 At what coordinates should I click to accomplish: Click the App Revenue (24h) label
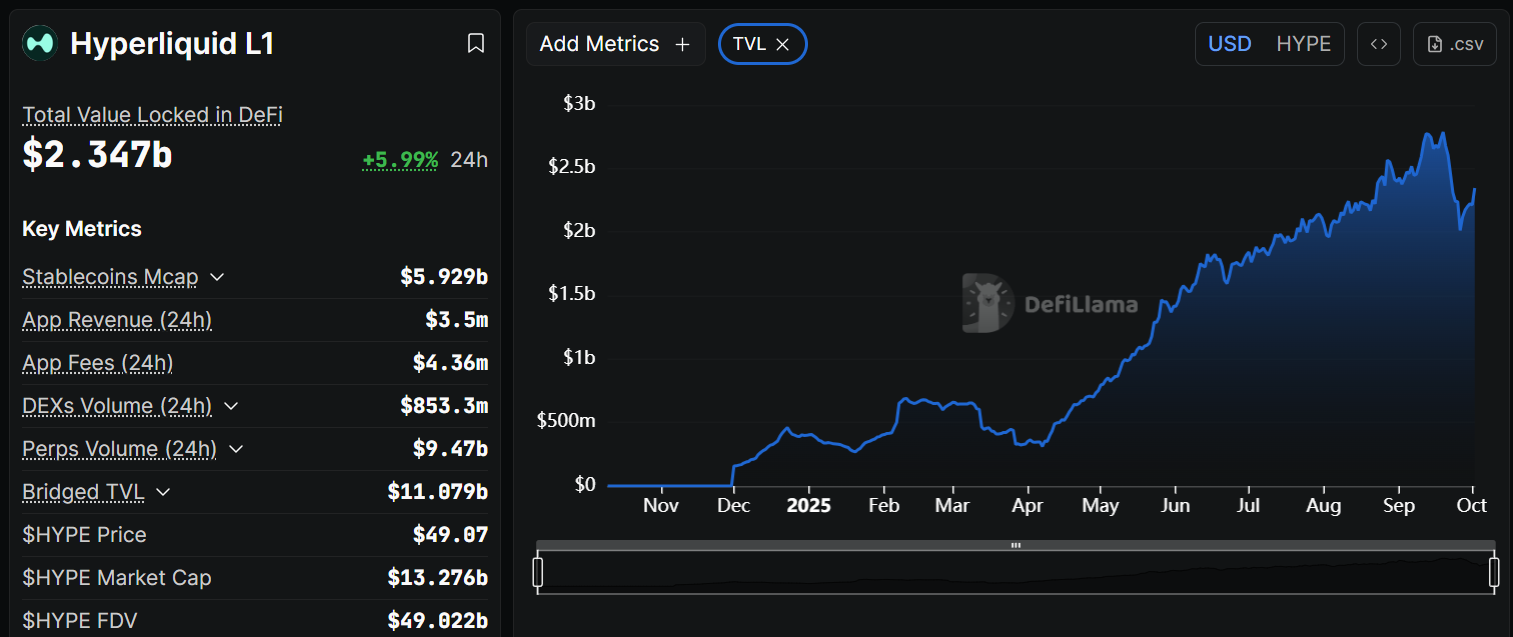(x=117, y=320)
